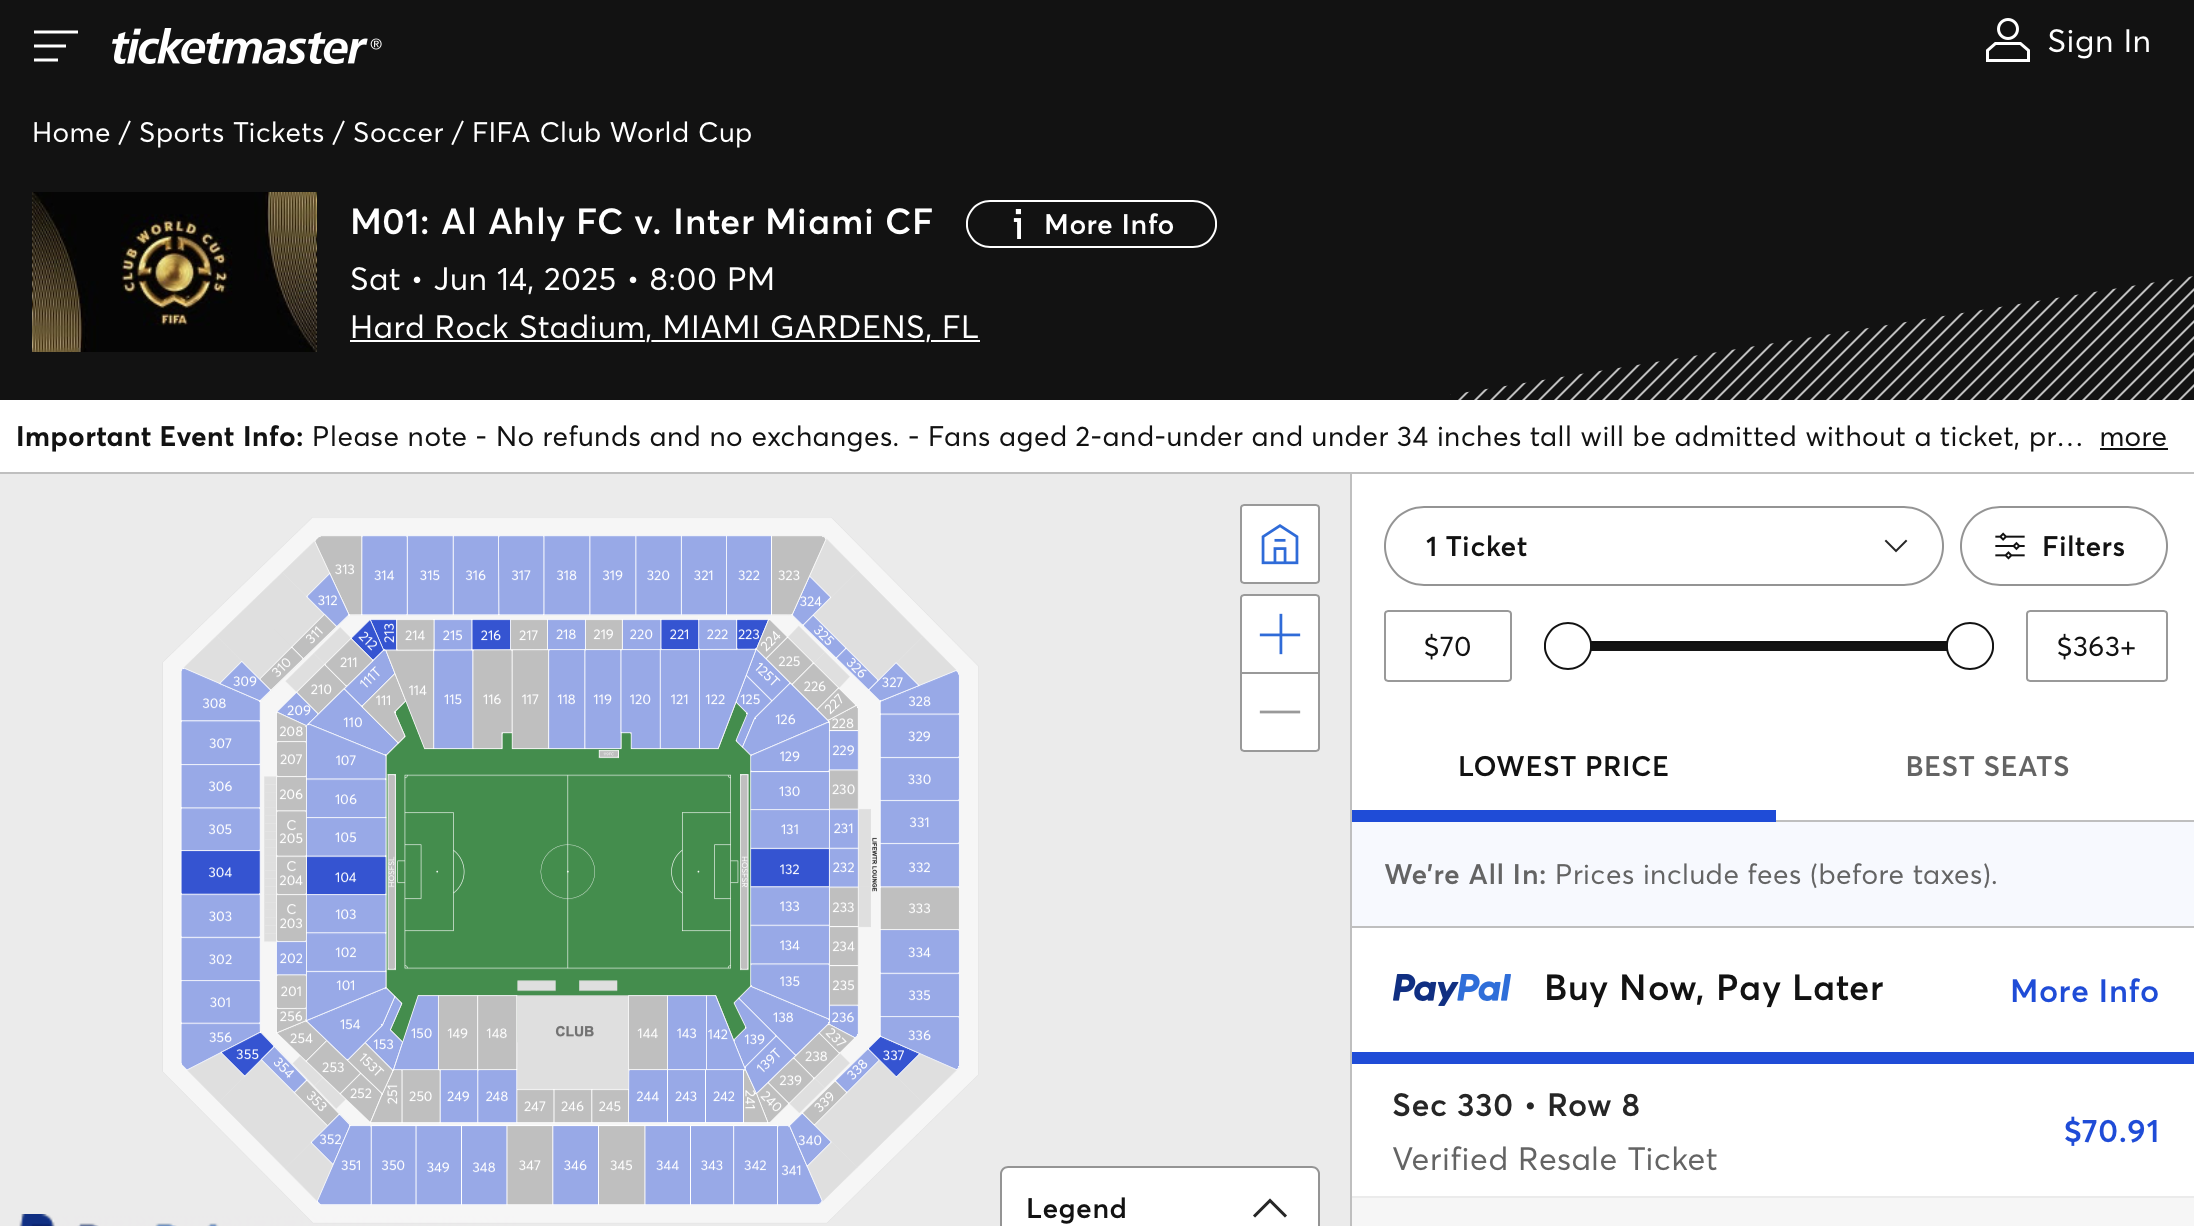
Task: Click the maximum price slider handle
Action: click(x=1969, y=646)
